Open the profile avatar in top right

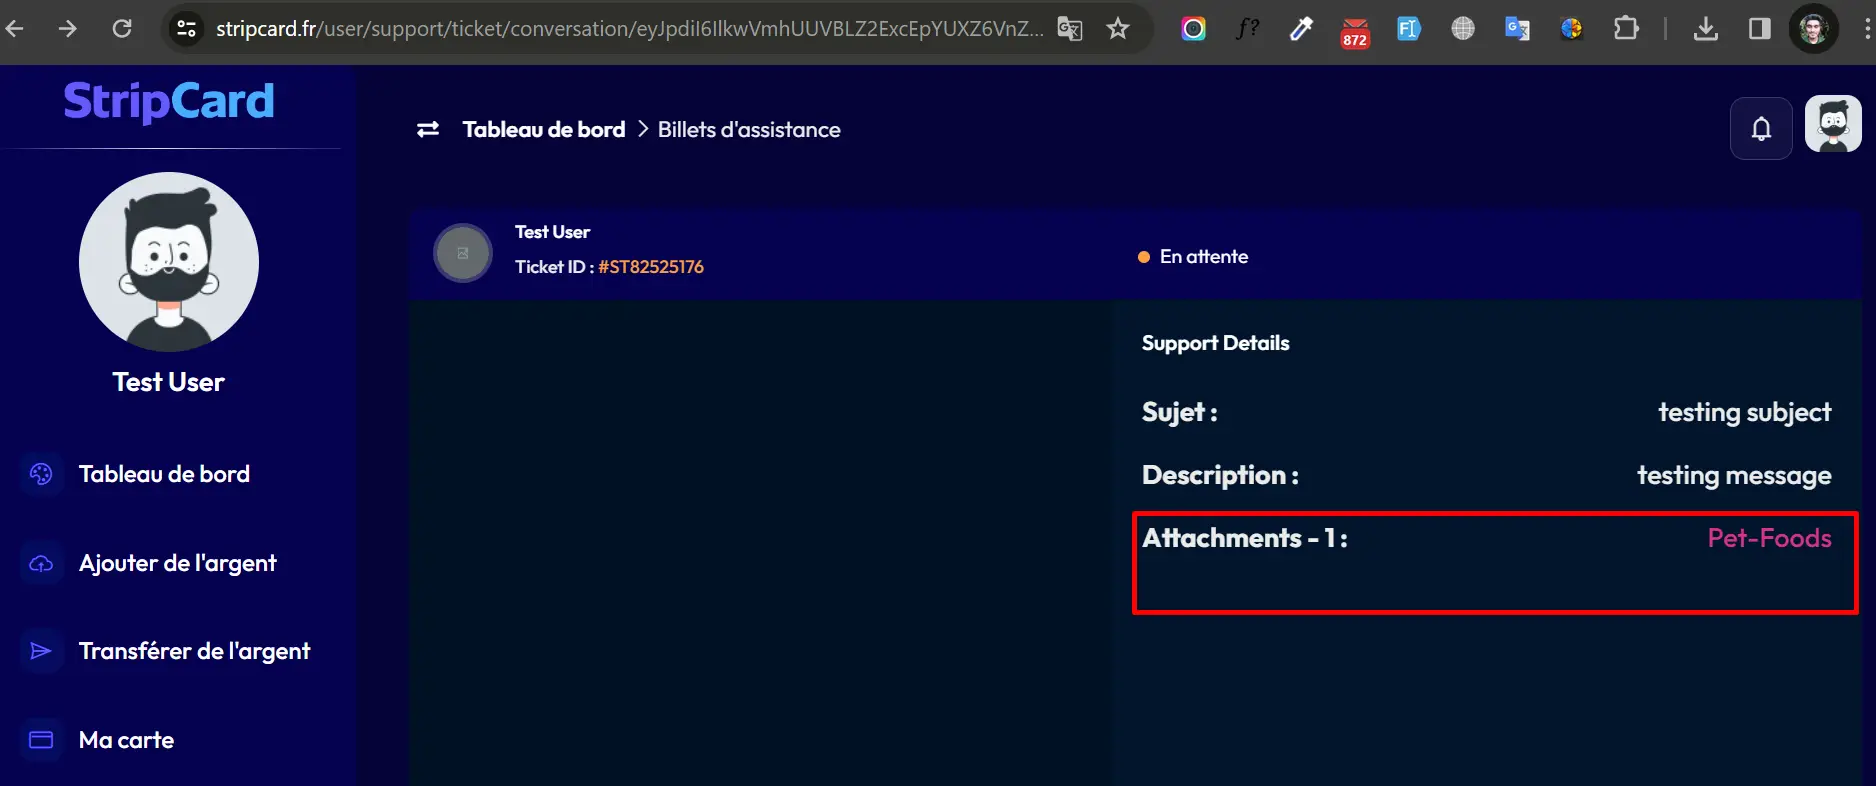point(1832,125)
